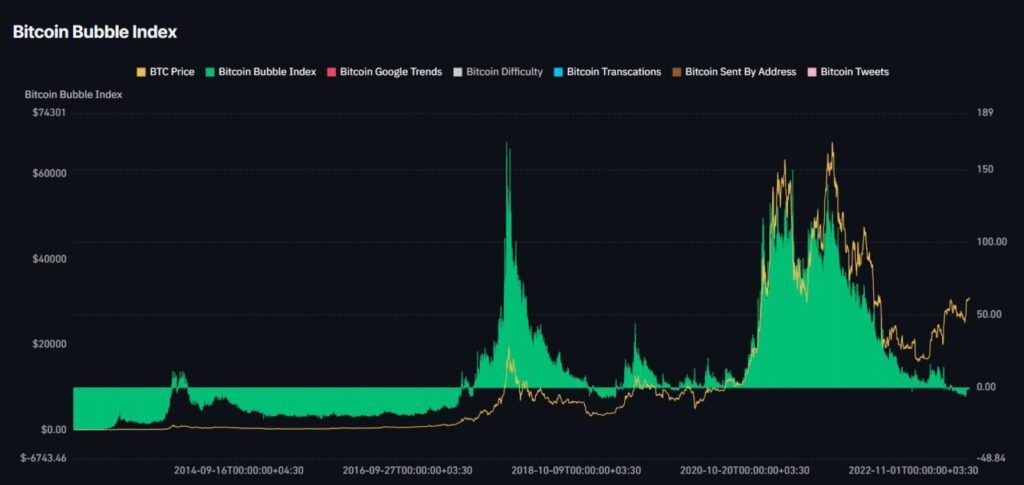Enable the Bitcoin Sent By Address series

click(x=734, y=72)
